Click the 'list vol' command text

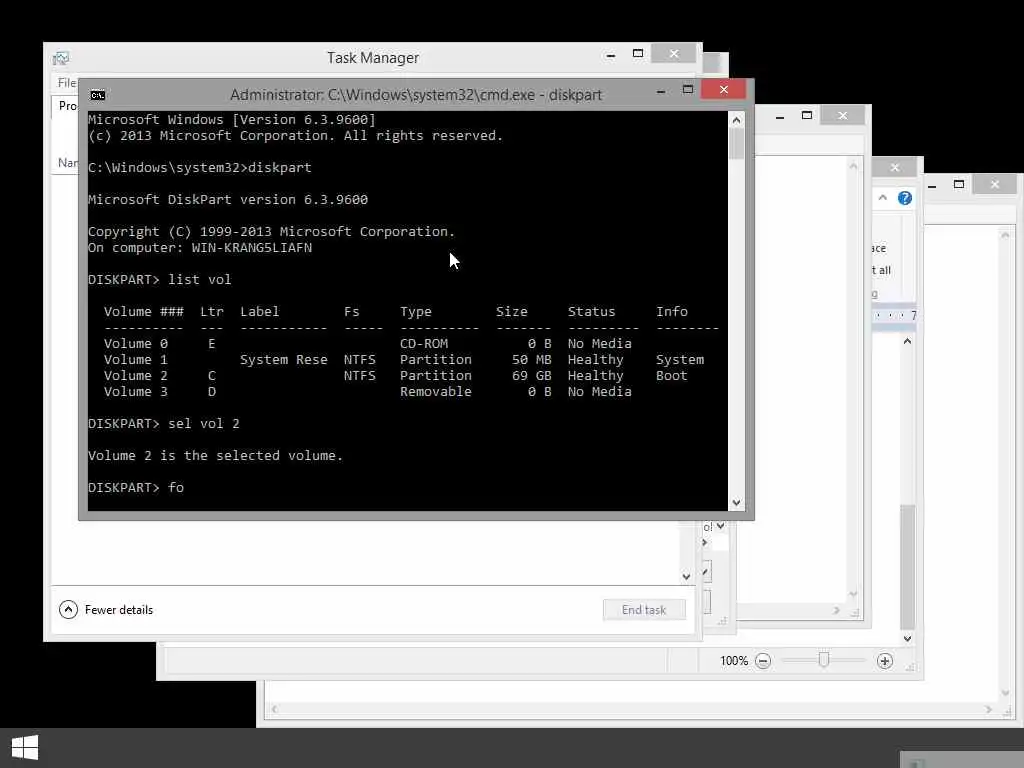[200, 280]
